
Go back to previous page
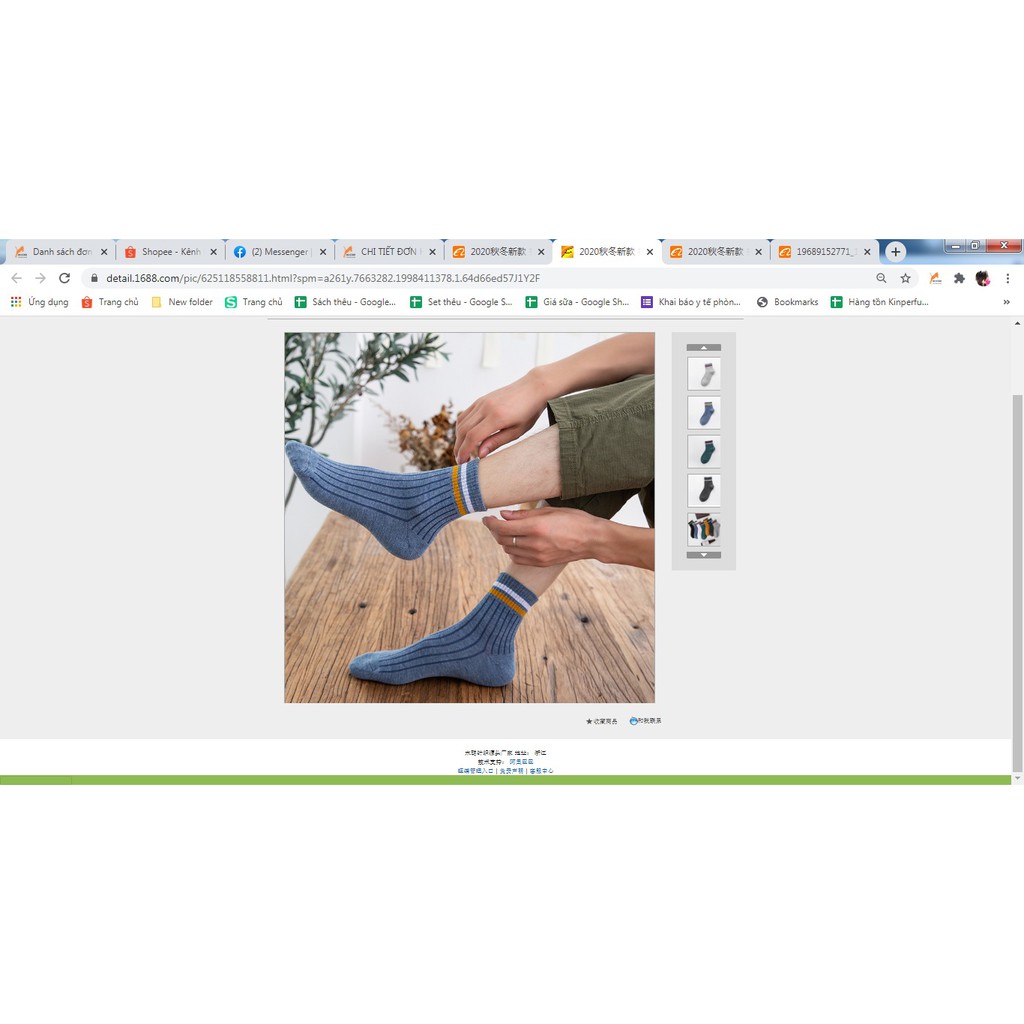point(16,278)
